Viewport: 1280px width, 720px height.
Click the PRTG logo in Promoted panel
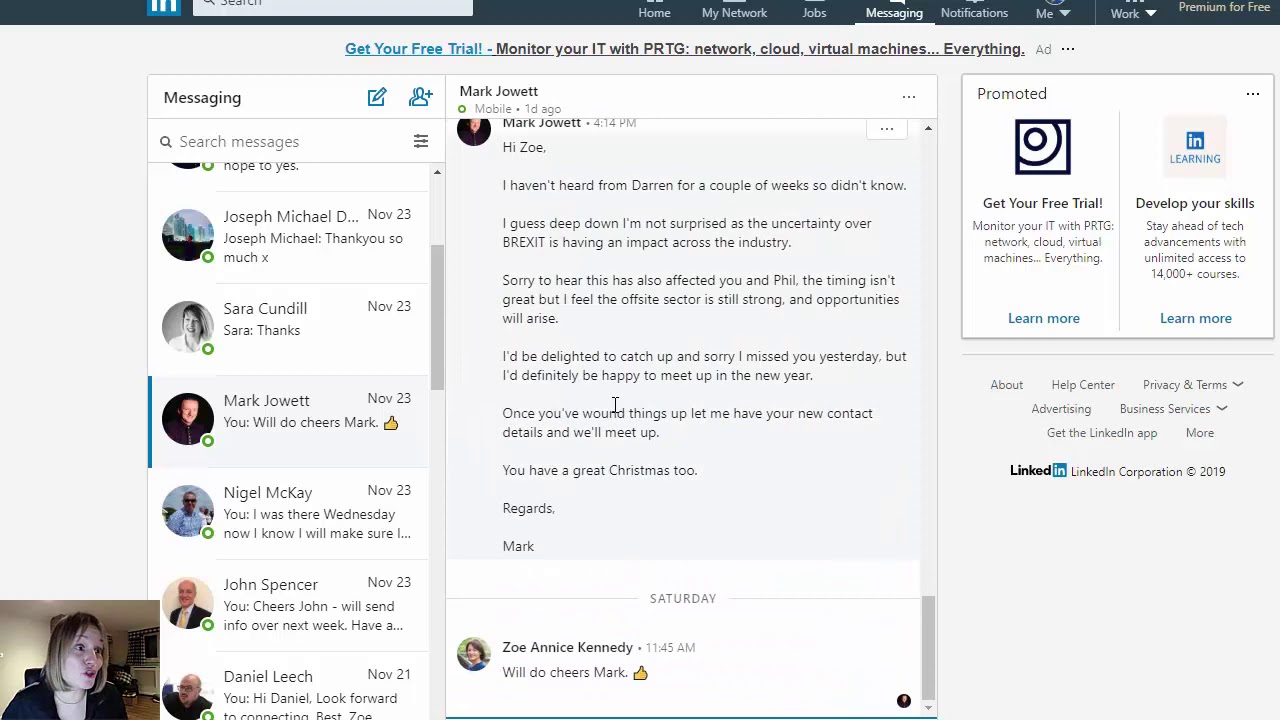(x=1042, y=146)
